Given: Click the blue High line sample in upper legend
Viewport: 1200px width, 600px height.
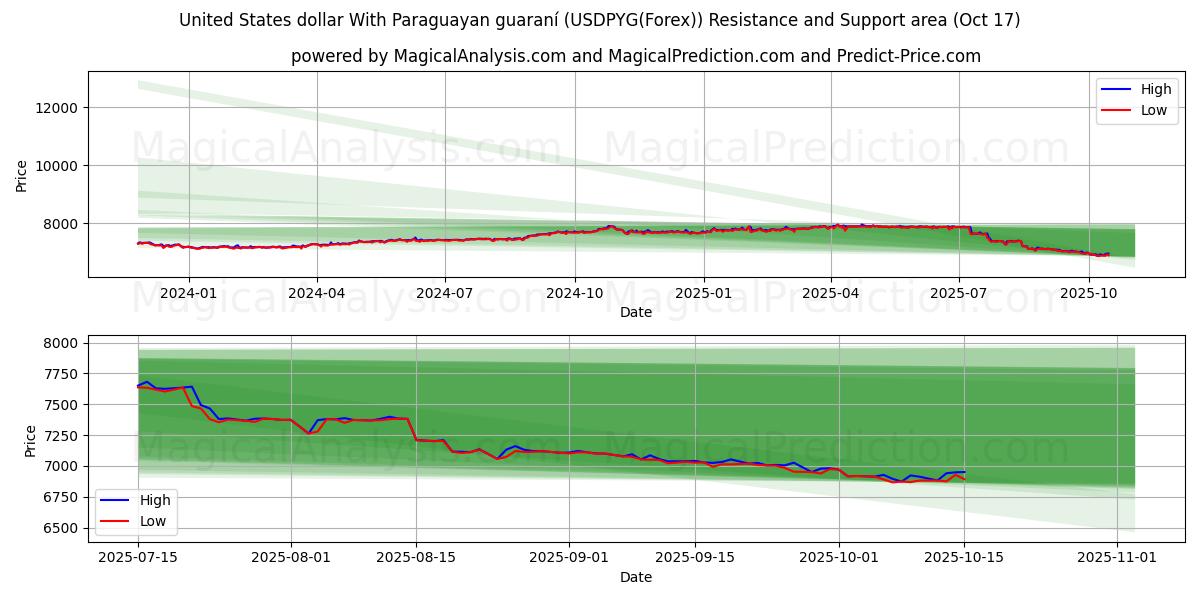Looking at the screenshot, I should [x=1116, y=90].
